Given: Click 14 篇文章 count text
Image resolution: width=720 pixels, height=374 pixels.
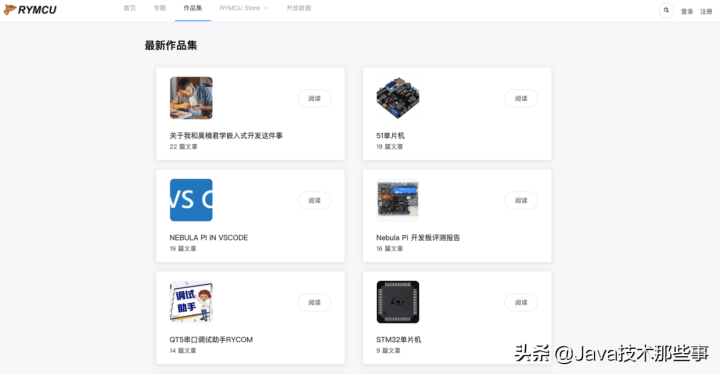Looking at the screenshot, I should coord(183,351).
